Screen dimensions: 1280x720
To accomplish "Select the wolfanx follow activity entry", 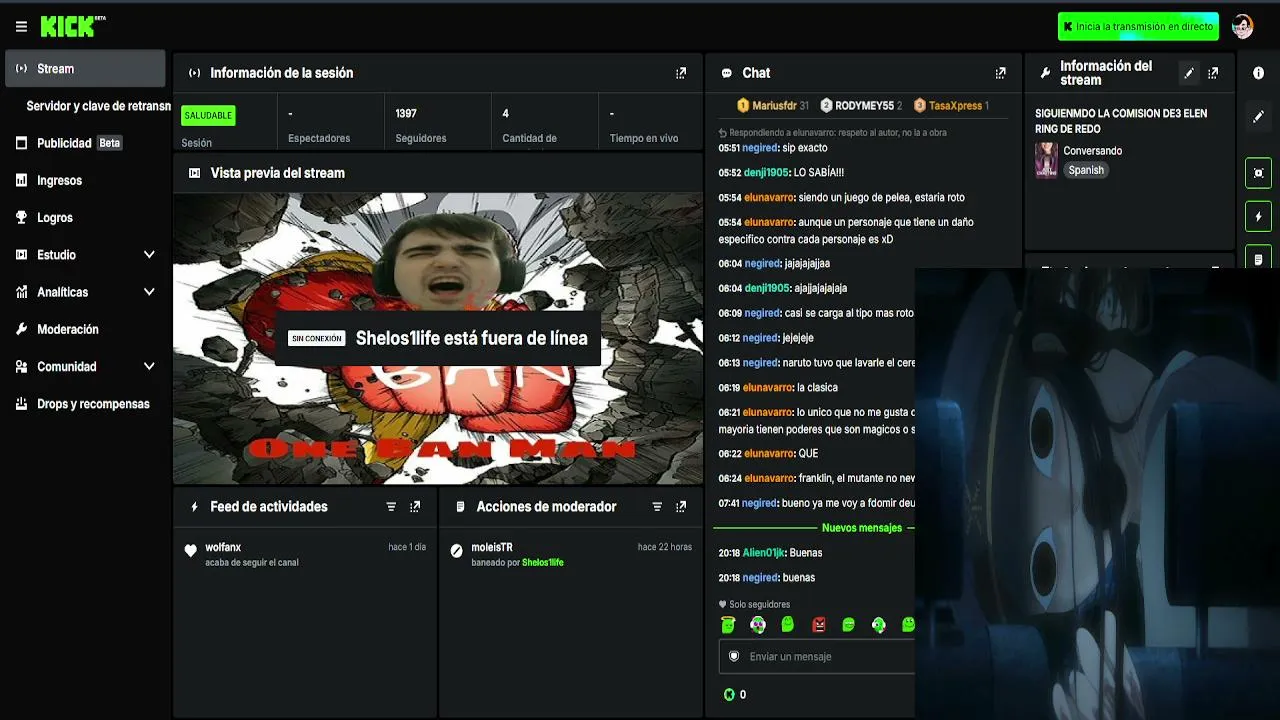I will (305, 555).
